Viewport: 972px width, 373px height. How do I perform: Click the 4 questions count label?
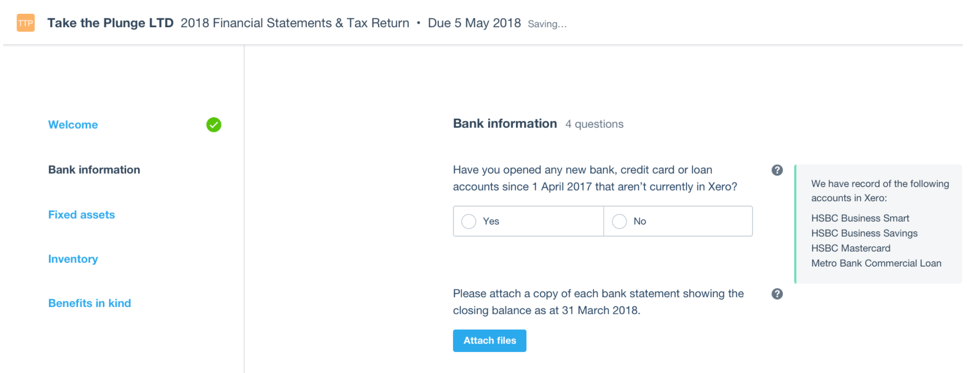pyautogui.click(x=594, y=125)
